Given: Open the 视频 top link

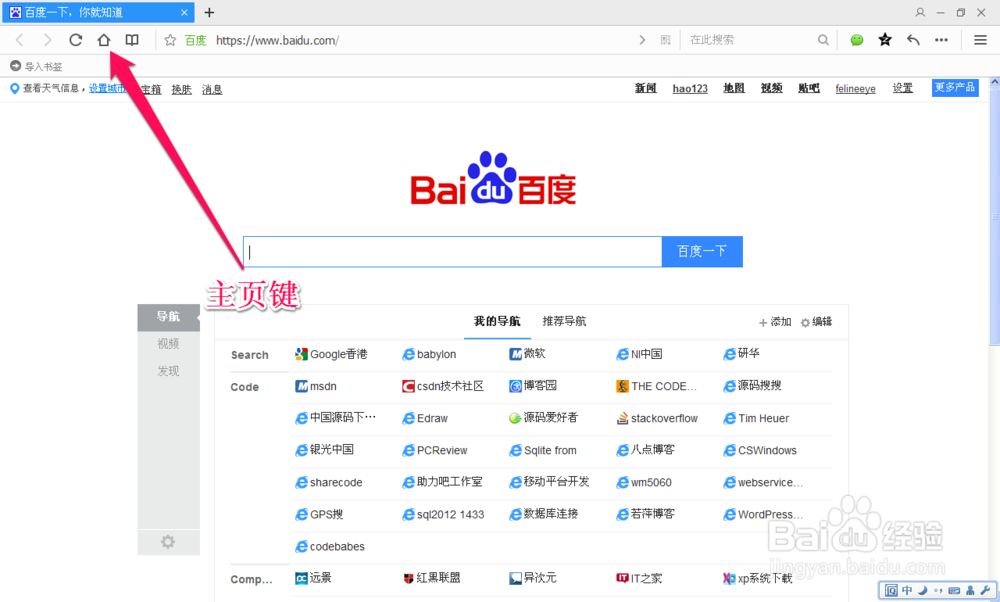Looking at the screenshot, I should point(772,89).
